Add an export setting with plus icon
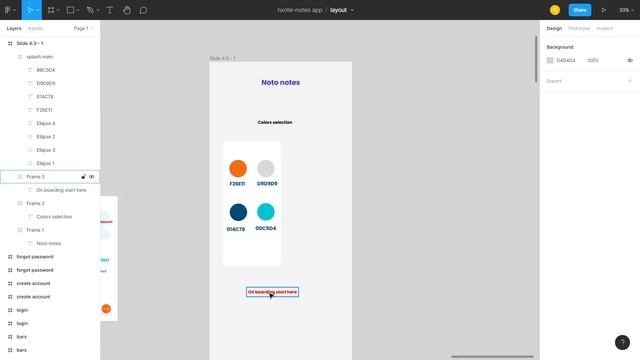This screenshot has height=360, width=640. [x=630, y=81]
